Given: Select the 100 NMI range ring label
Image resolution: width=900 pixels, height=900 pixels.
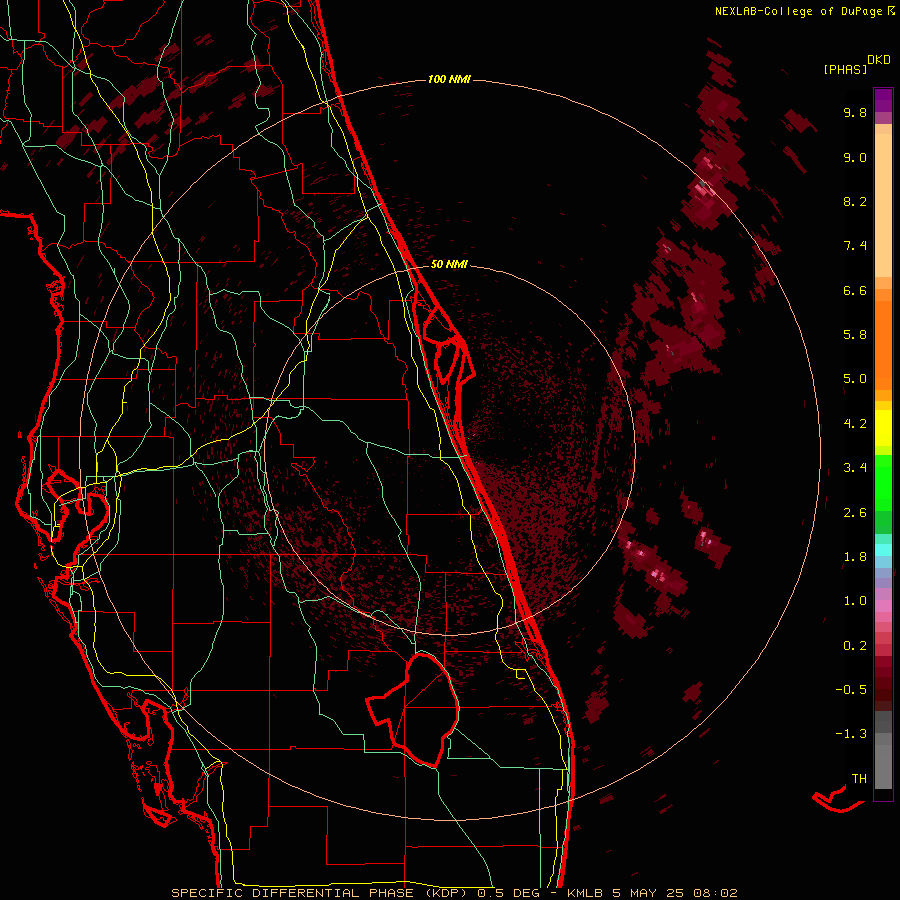Looking at the screenshot, I should pos(449,79).
